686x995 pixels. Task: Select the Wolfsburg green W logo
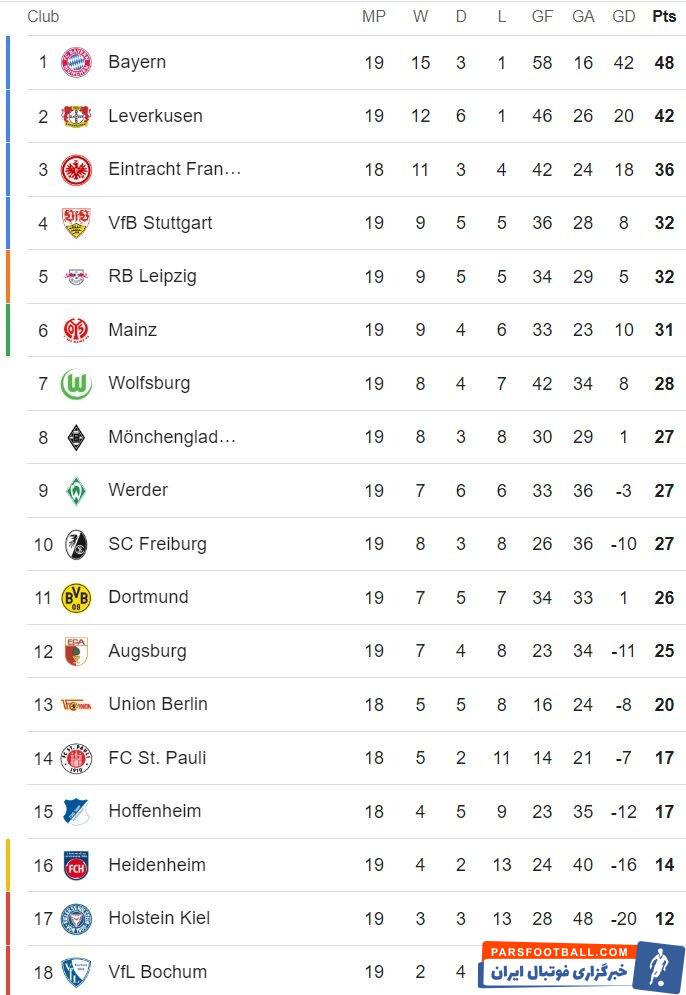pyautogui.click(x=76, y=384)
